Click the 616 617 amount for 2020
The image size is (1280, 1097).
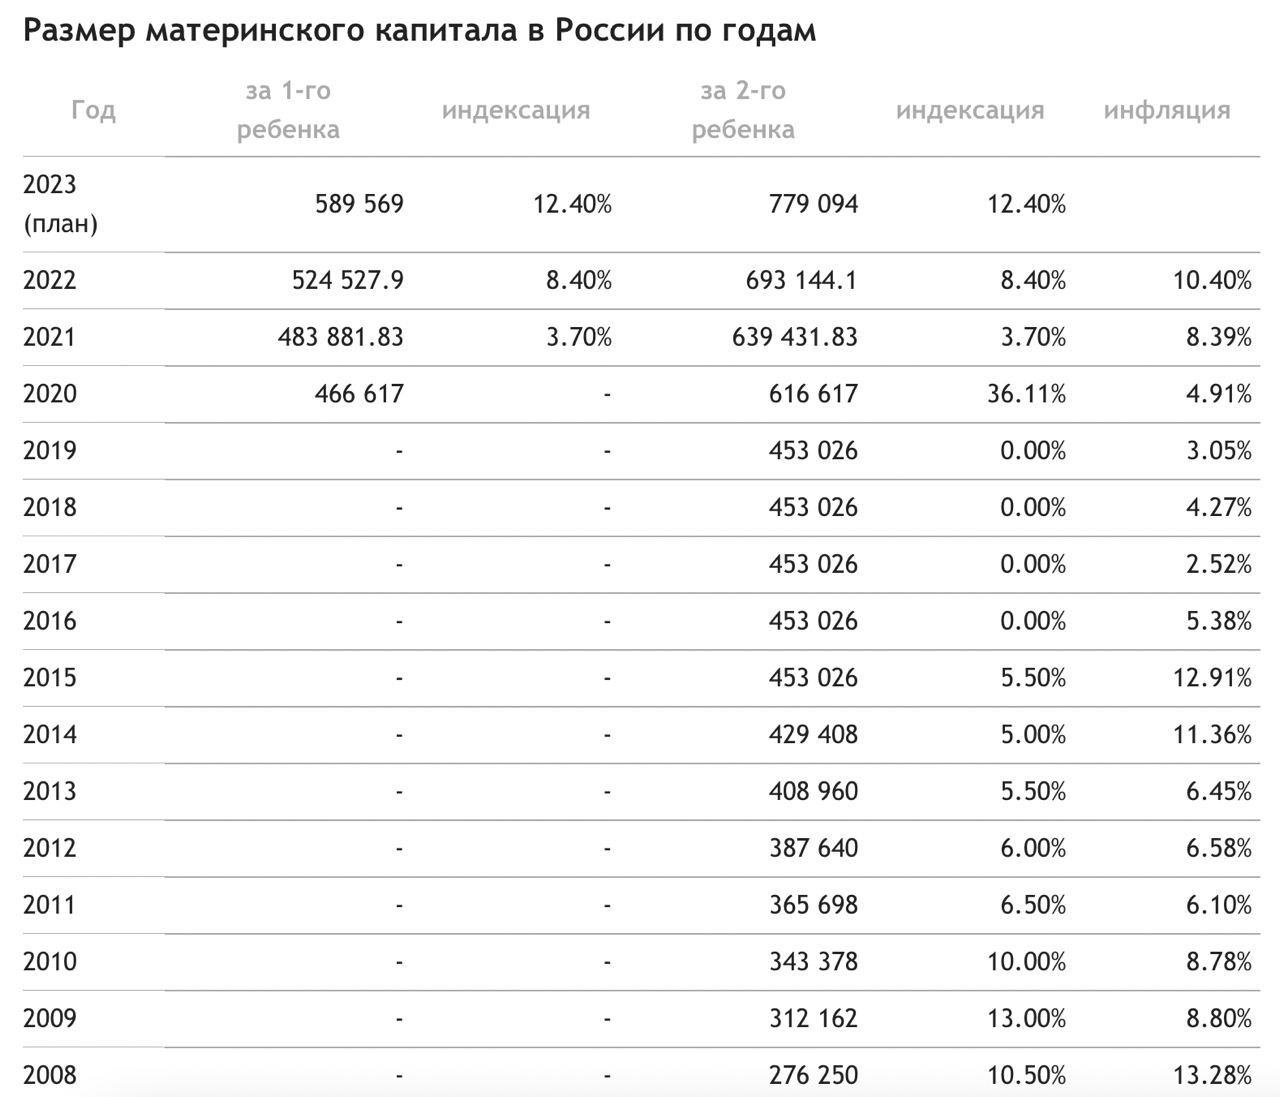click(813, 394)
